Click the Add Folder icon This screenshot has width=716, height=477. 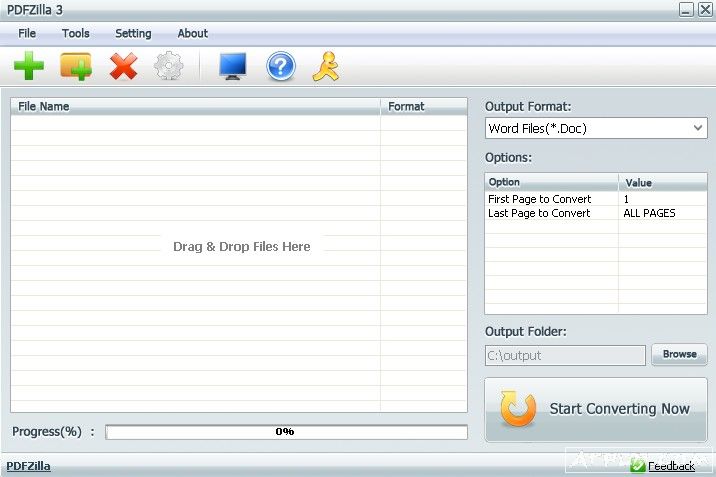pyautogui.click(x=76, y=67)
